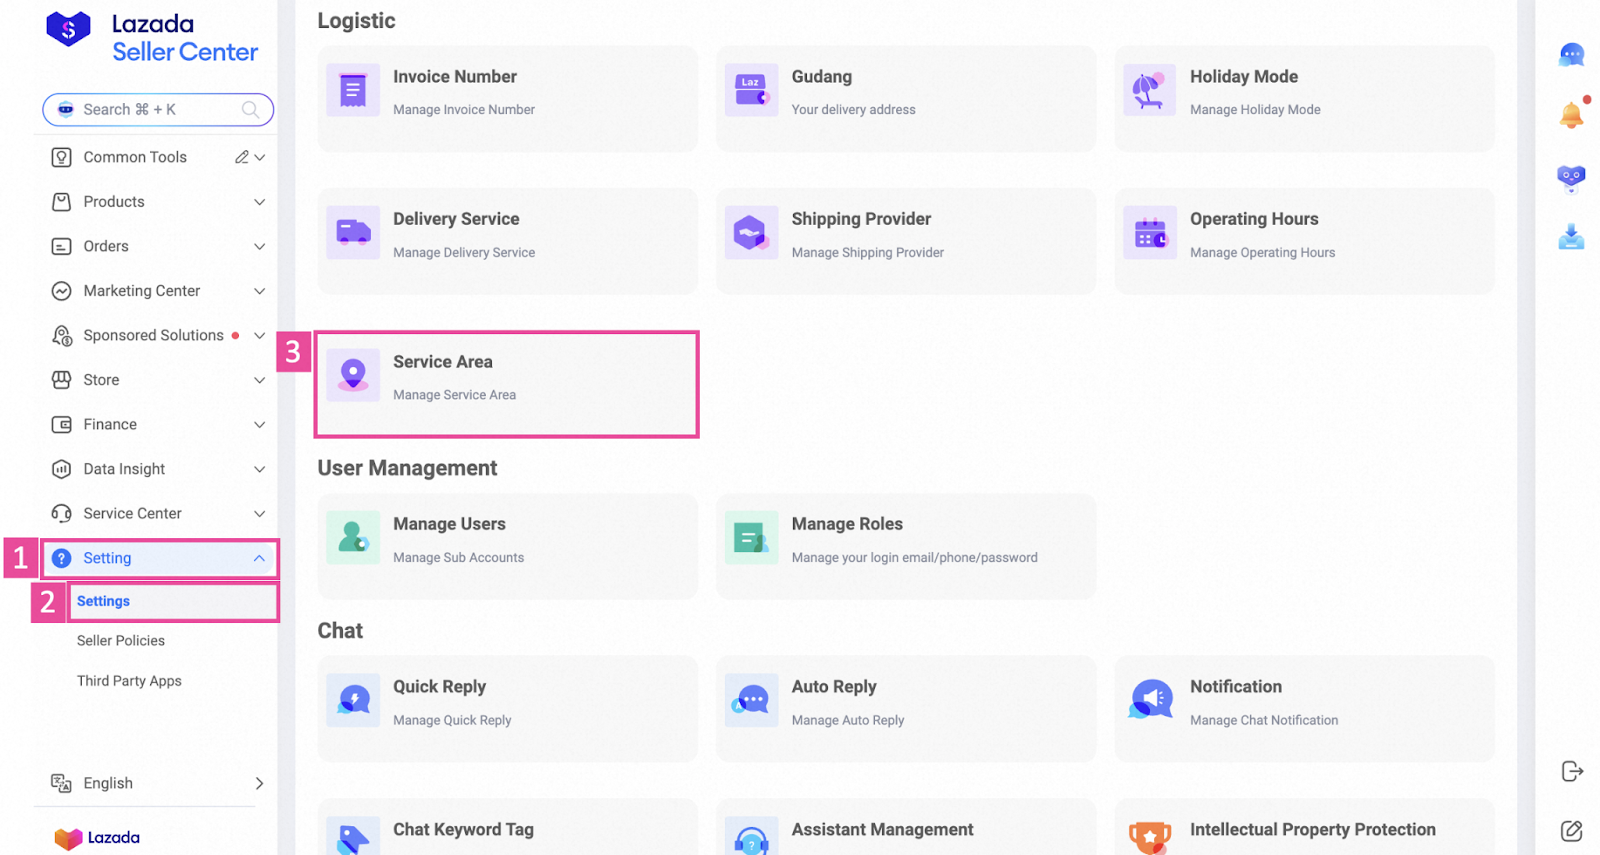Click the Service Area map pin icon
This screenshot has width=1600, height=855.
pos(353,375)
